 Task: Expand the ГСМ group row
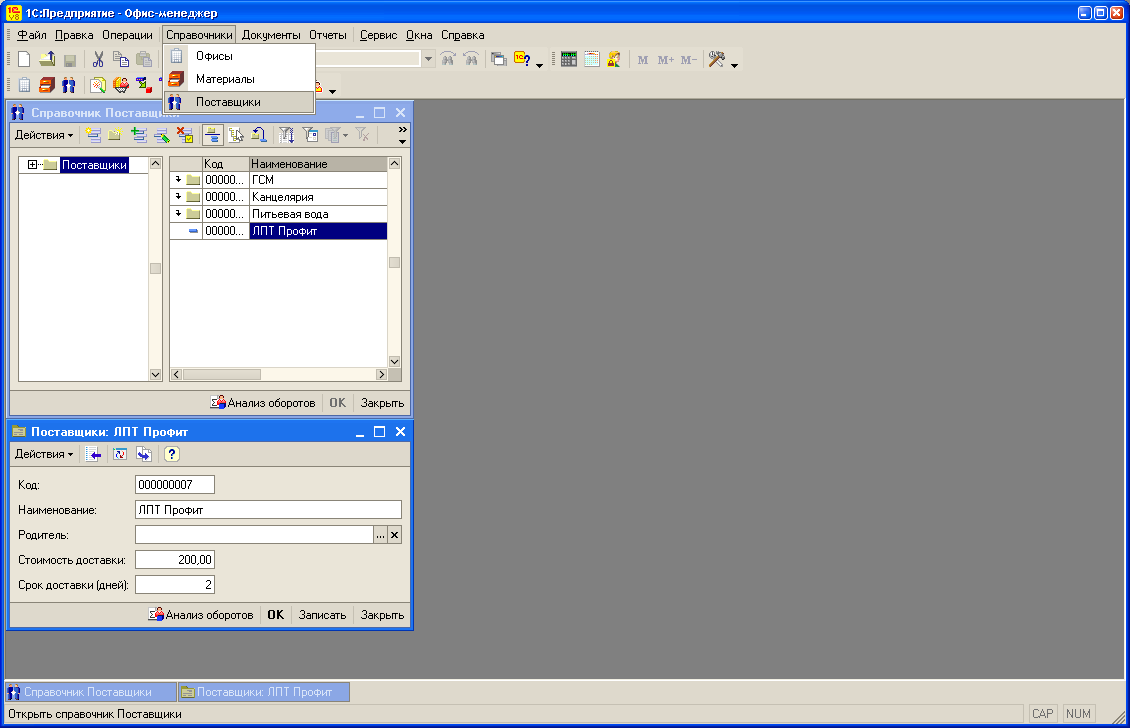pyautogui.click(x=178, y=179)
